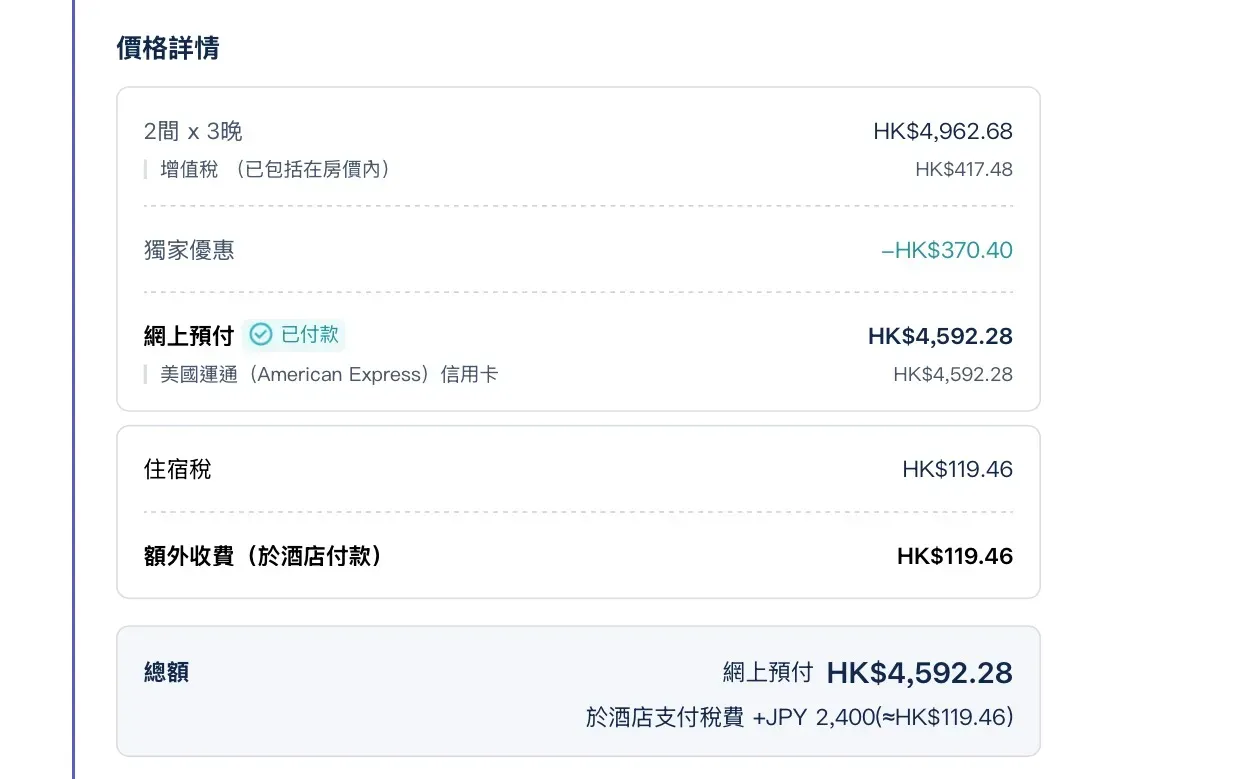The height and width of the screenshot is (779, 1260).
Task: Click the 住宿稅 label
Action: (178, 469)
